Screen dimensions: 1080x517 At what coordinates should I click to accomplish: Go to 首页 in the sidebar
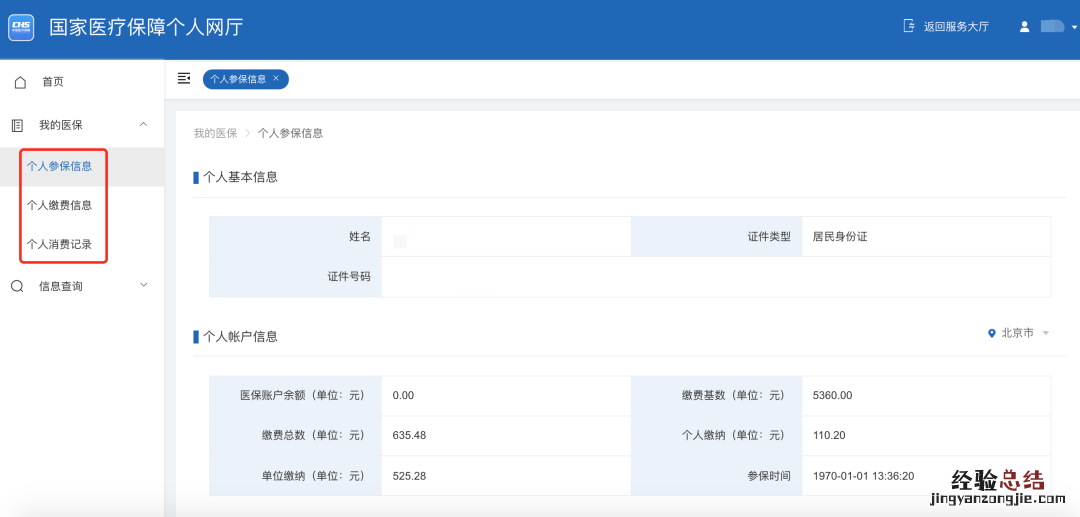pos(53,82)
